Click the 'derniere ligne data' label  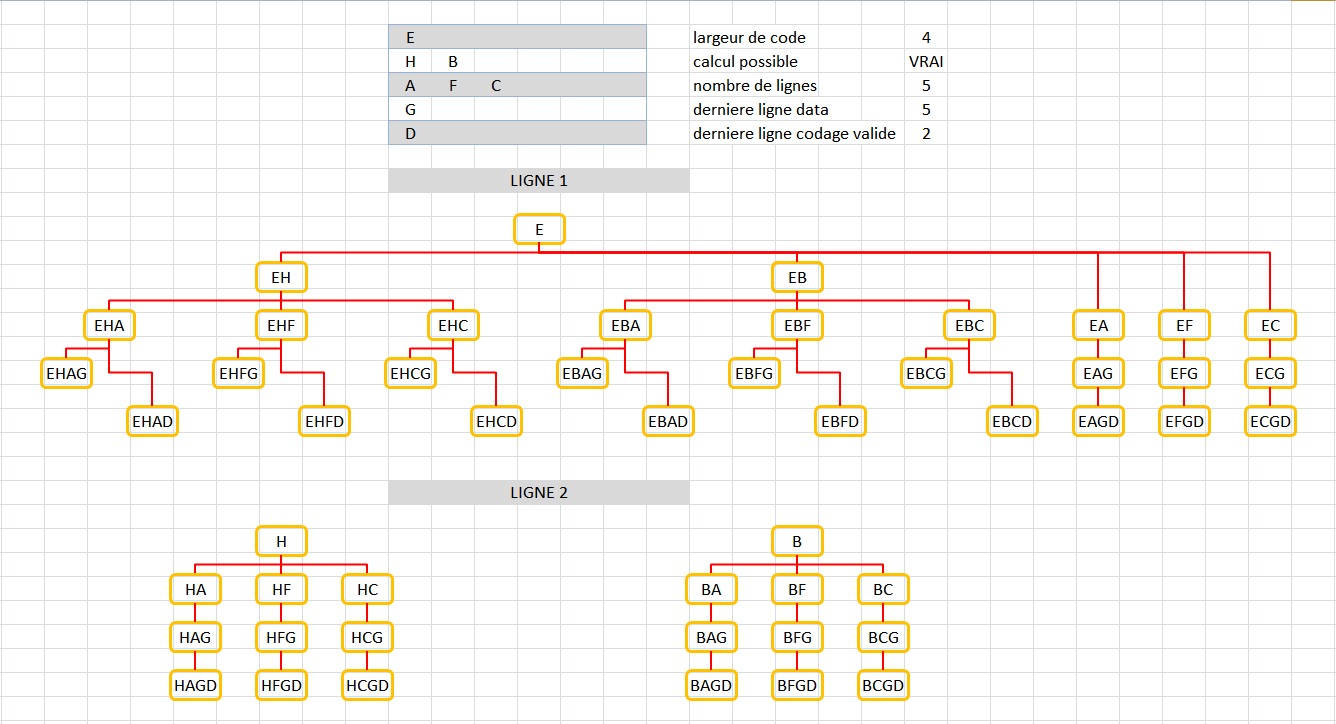761,109
